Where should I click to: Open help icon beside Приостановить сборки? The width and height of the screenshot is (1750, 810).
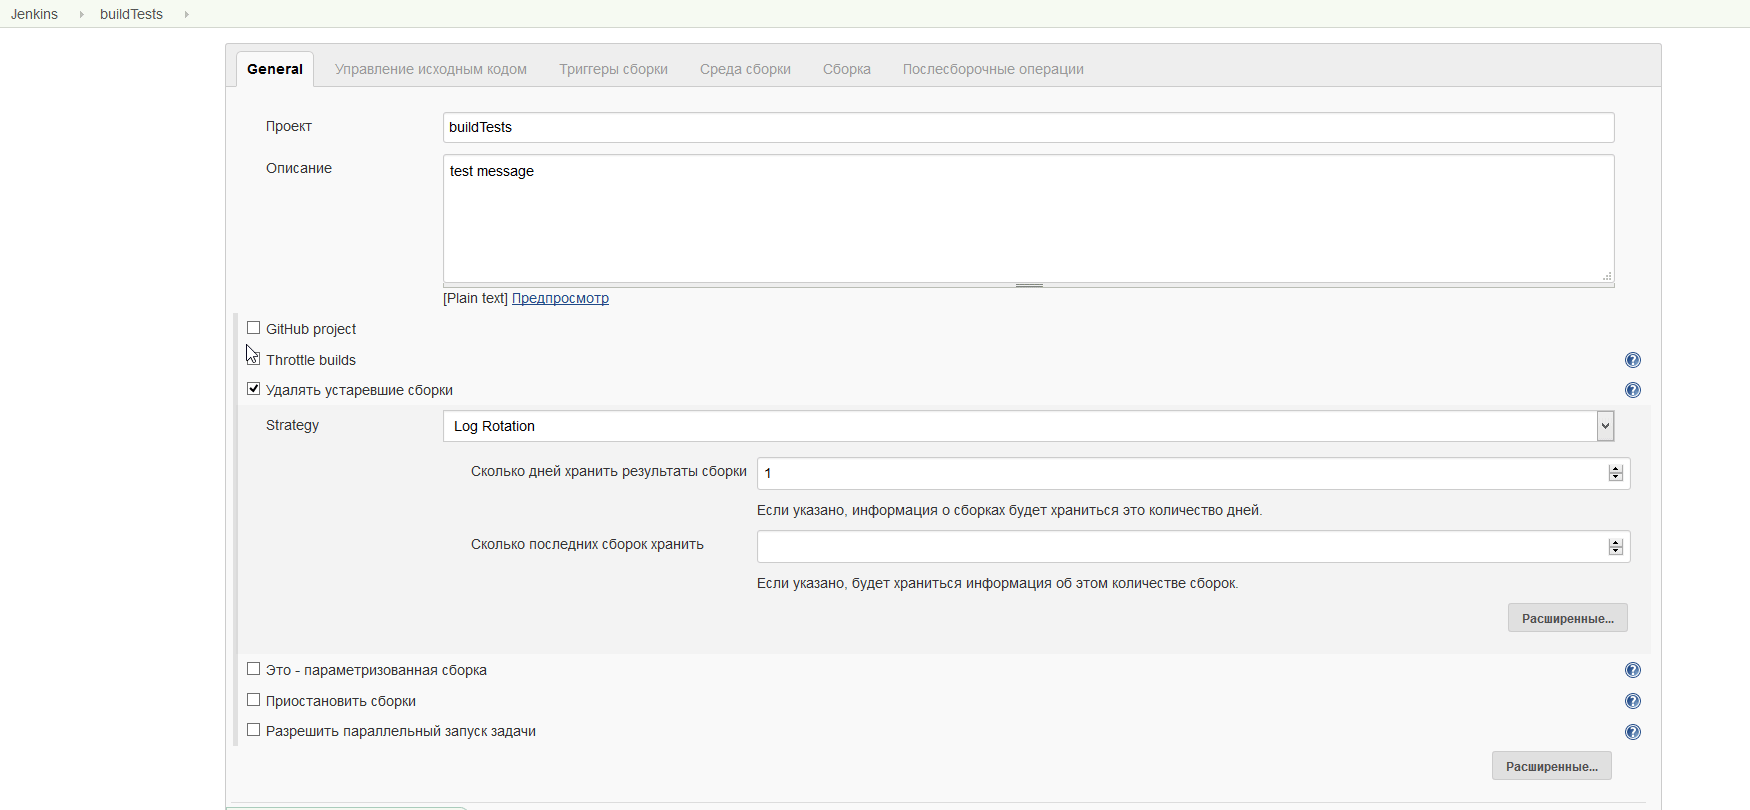click(x=1632, y=702)
